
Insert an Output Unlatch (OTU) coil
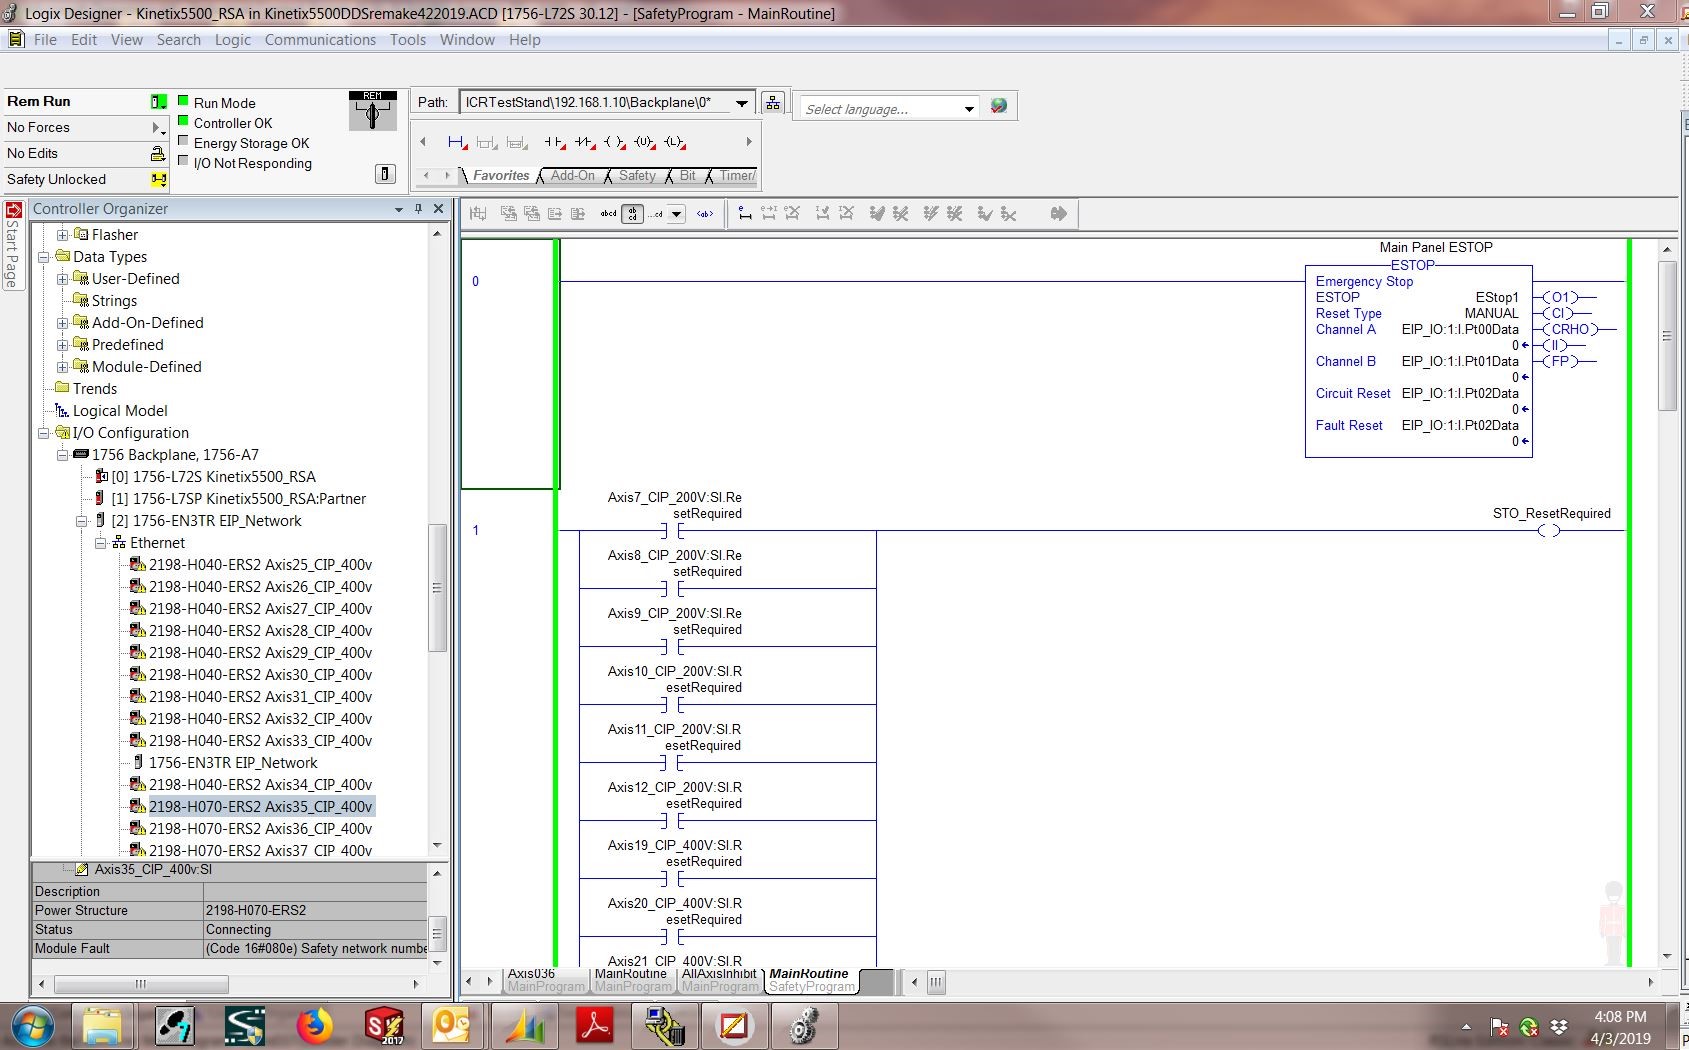point(645,142)
